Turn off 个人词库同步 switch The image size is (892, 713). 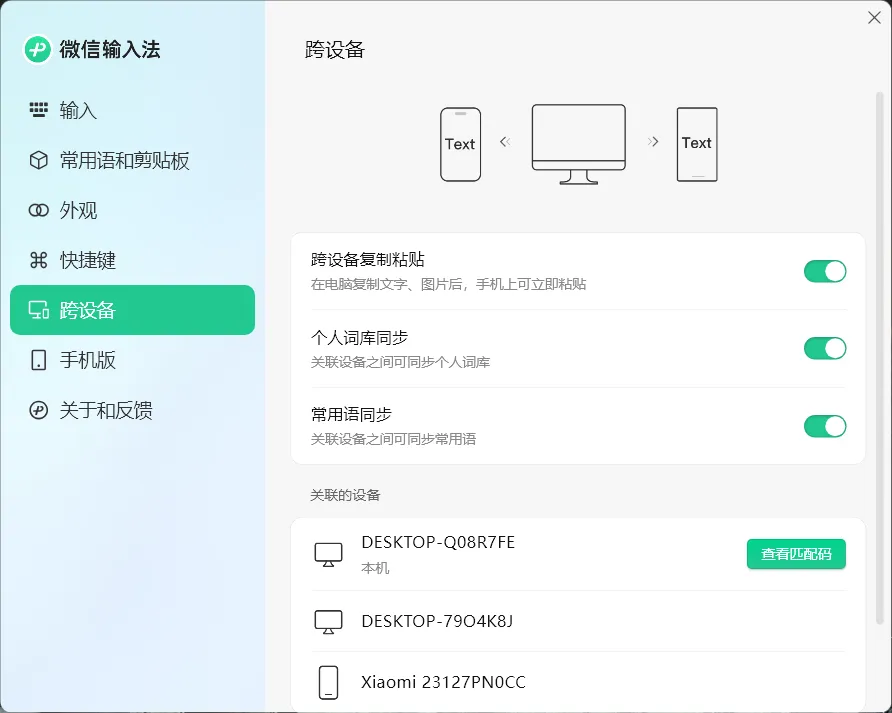click(825, 348)
